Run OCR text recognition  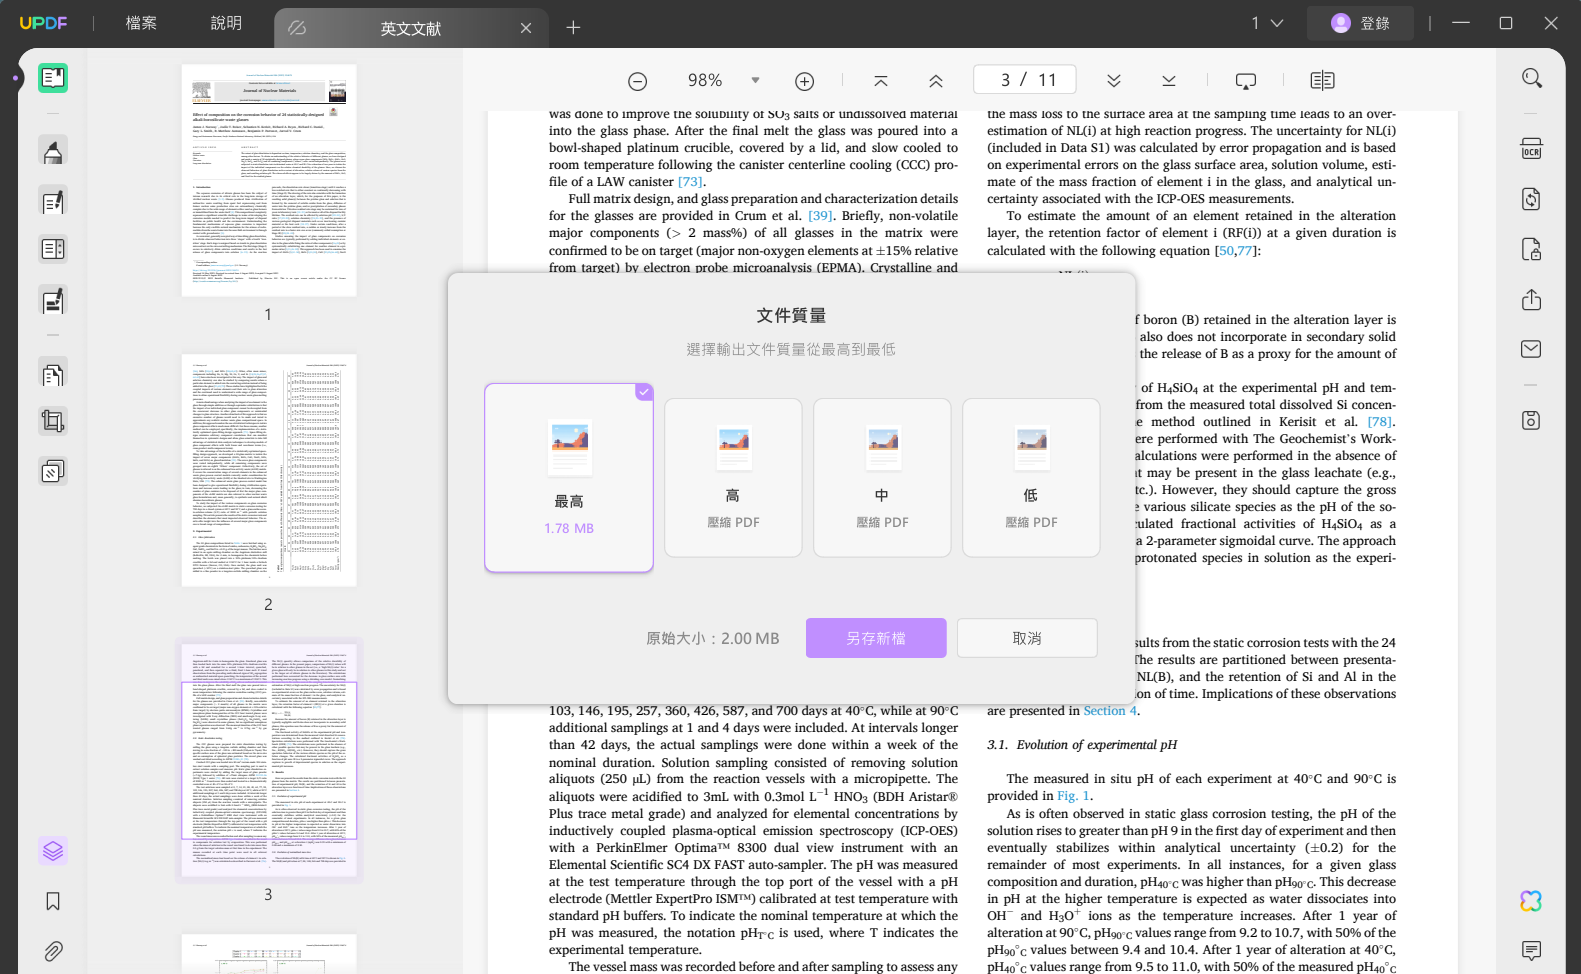[x=1531, y=149]
